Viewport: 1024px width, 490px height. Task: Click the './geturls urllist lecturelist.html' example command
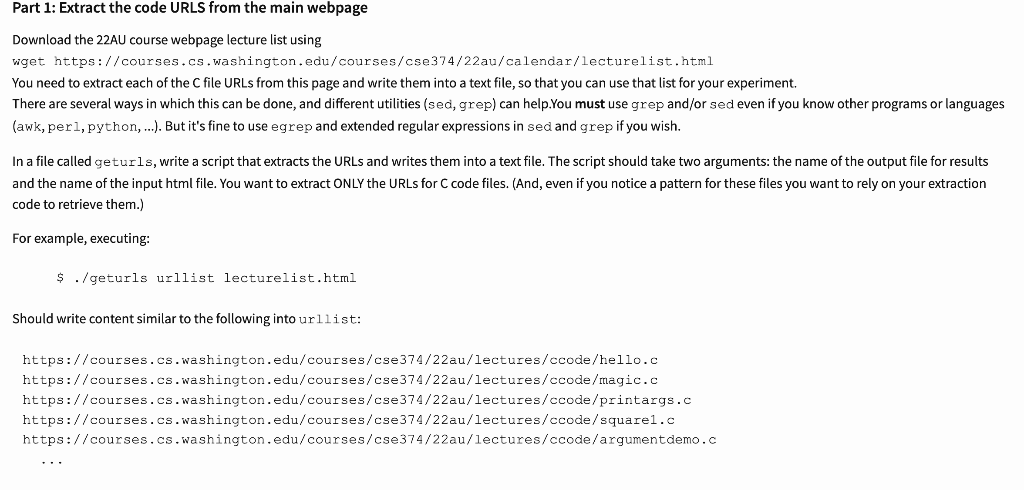(206, 278)
